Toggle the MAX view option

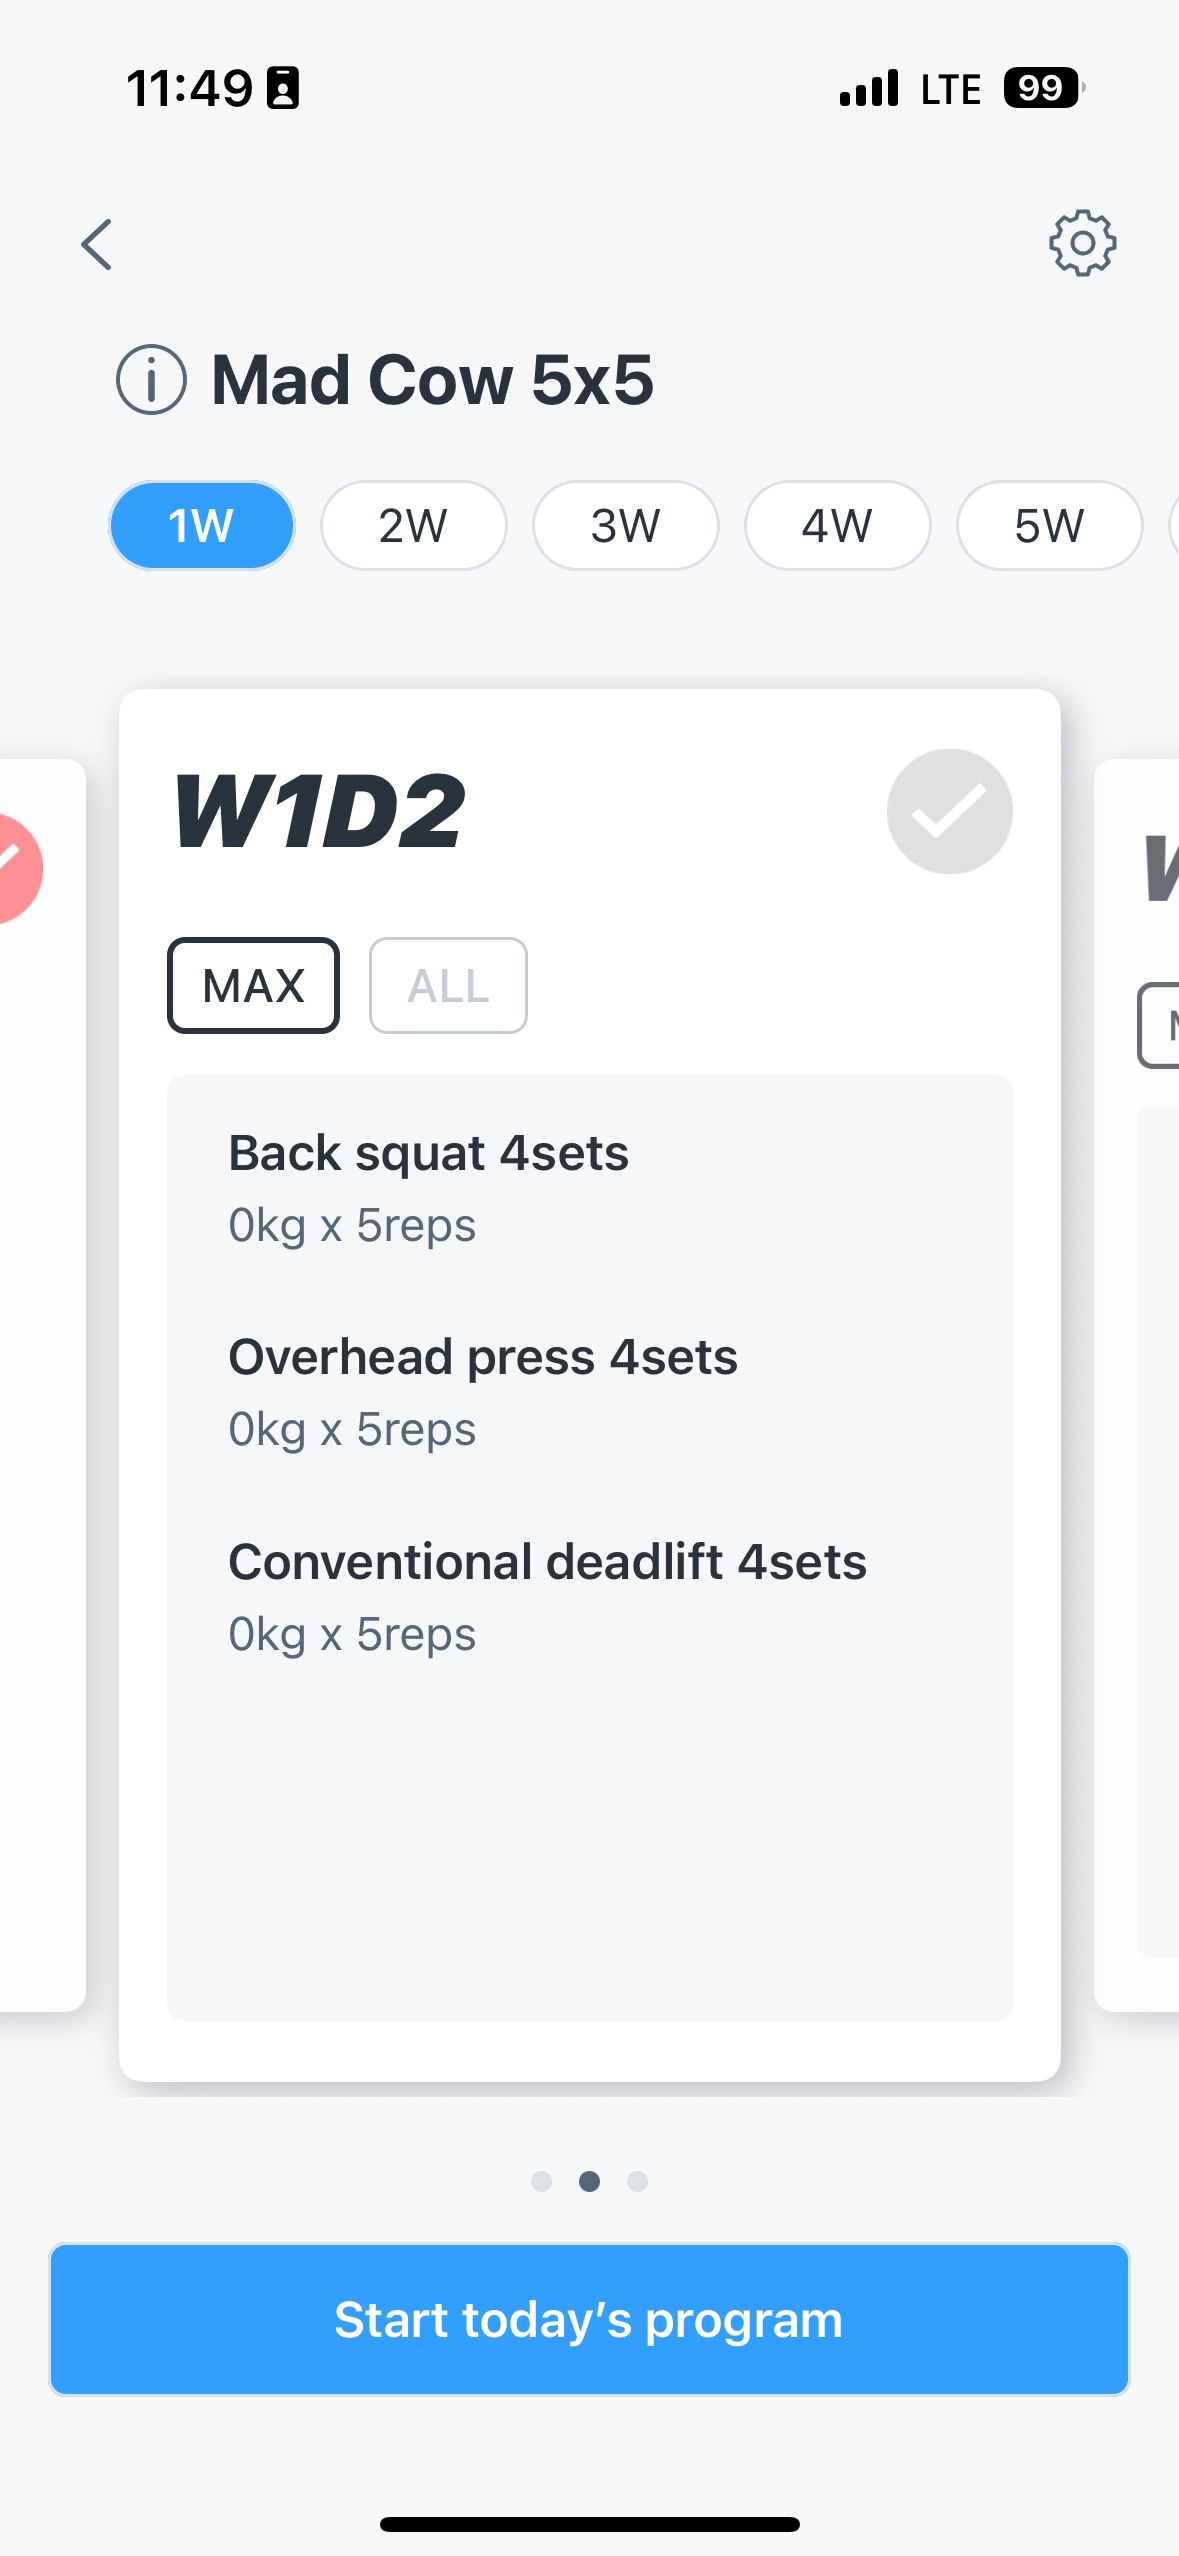pos(253,986)
